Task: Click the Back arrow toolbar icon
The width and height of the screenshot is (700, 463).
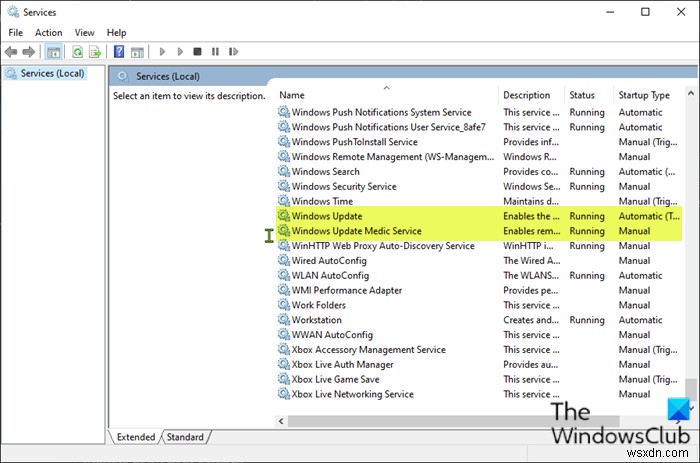Action: pos(11,52)
